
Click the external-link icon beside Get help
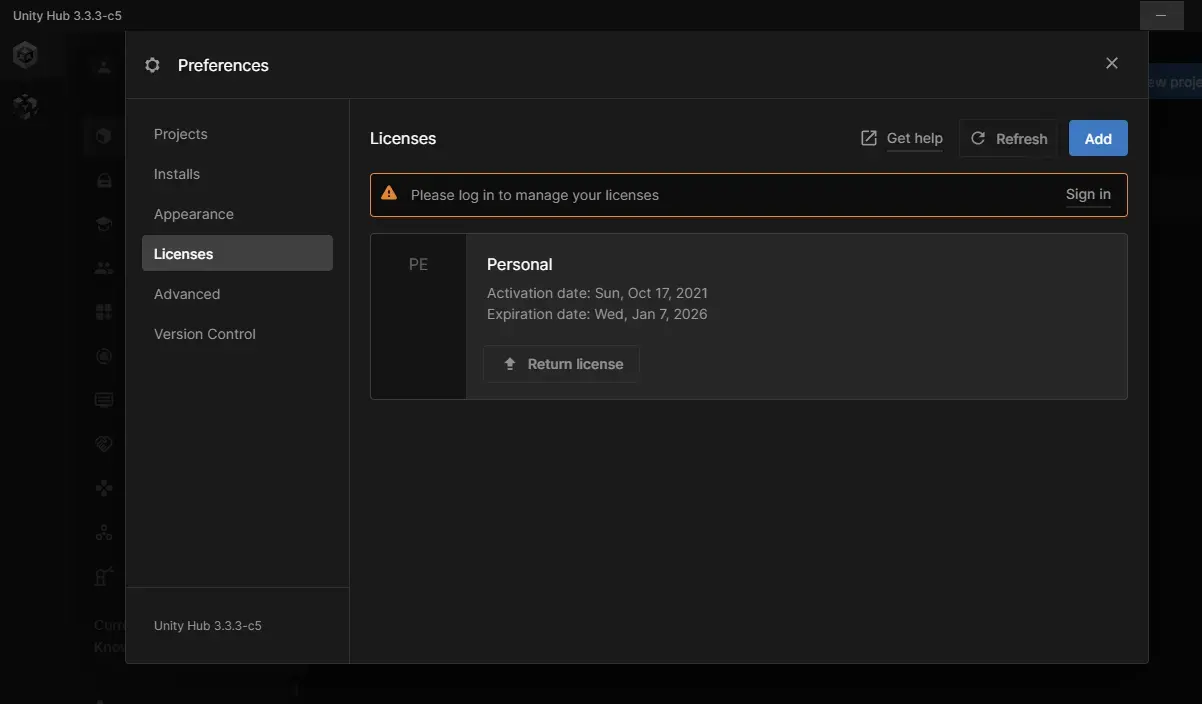click(869, 138)
